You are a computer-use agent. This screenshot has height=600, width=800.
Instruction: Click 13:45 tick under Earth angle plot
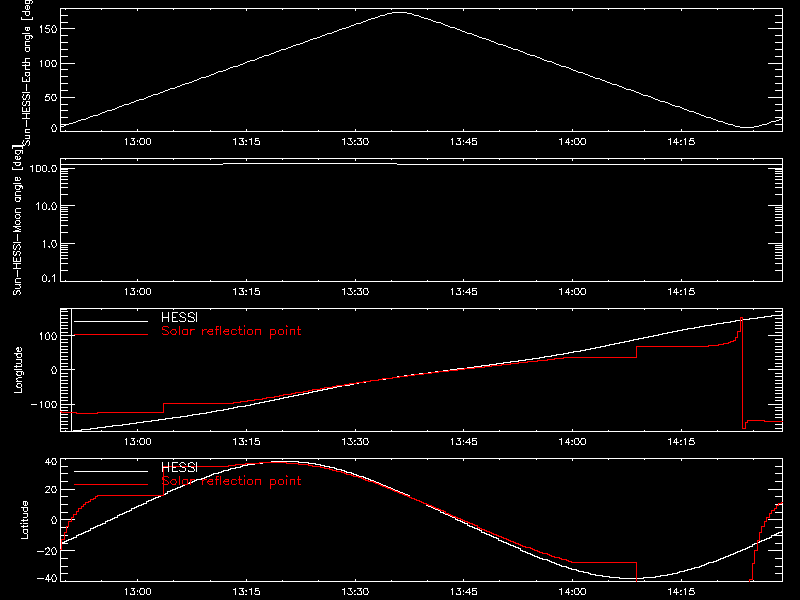[x=464, y=142]
